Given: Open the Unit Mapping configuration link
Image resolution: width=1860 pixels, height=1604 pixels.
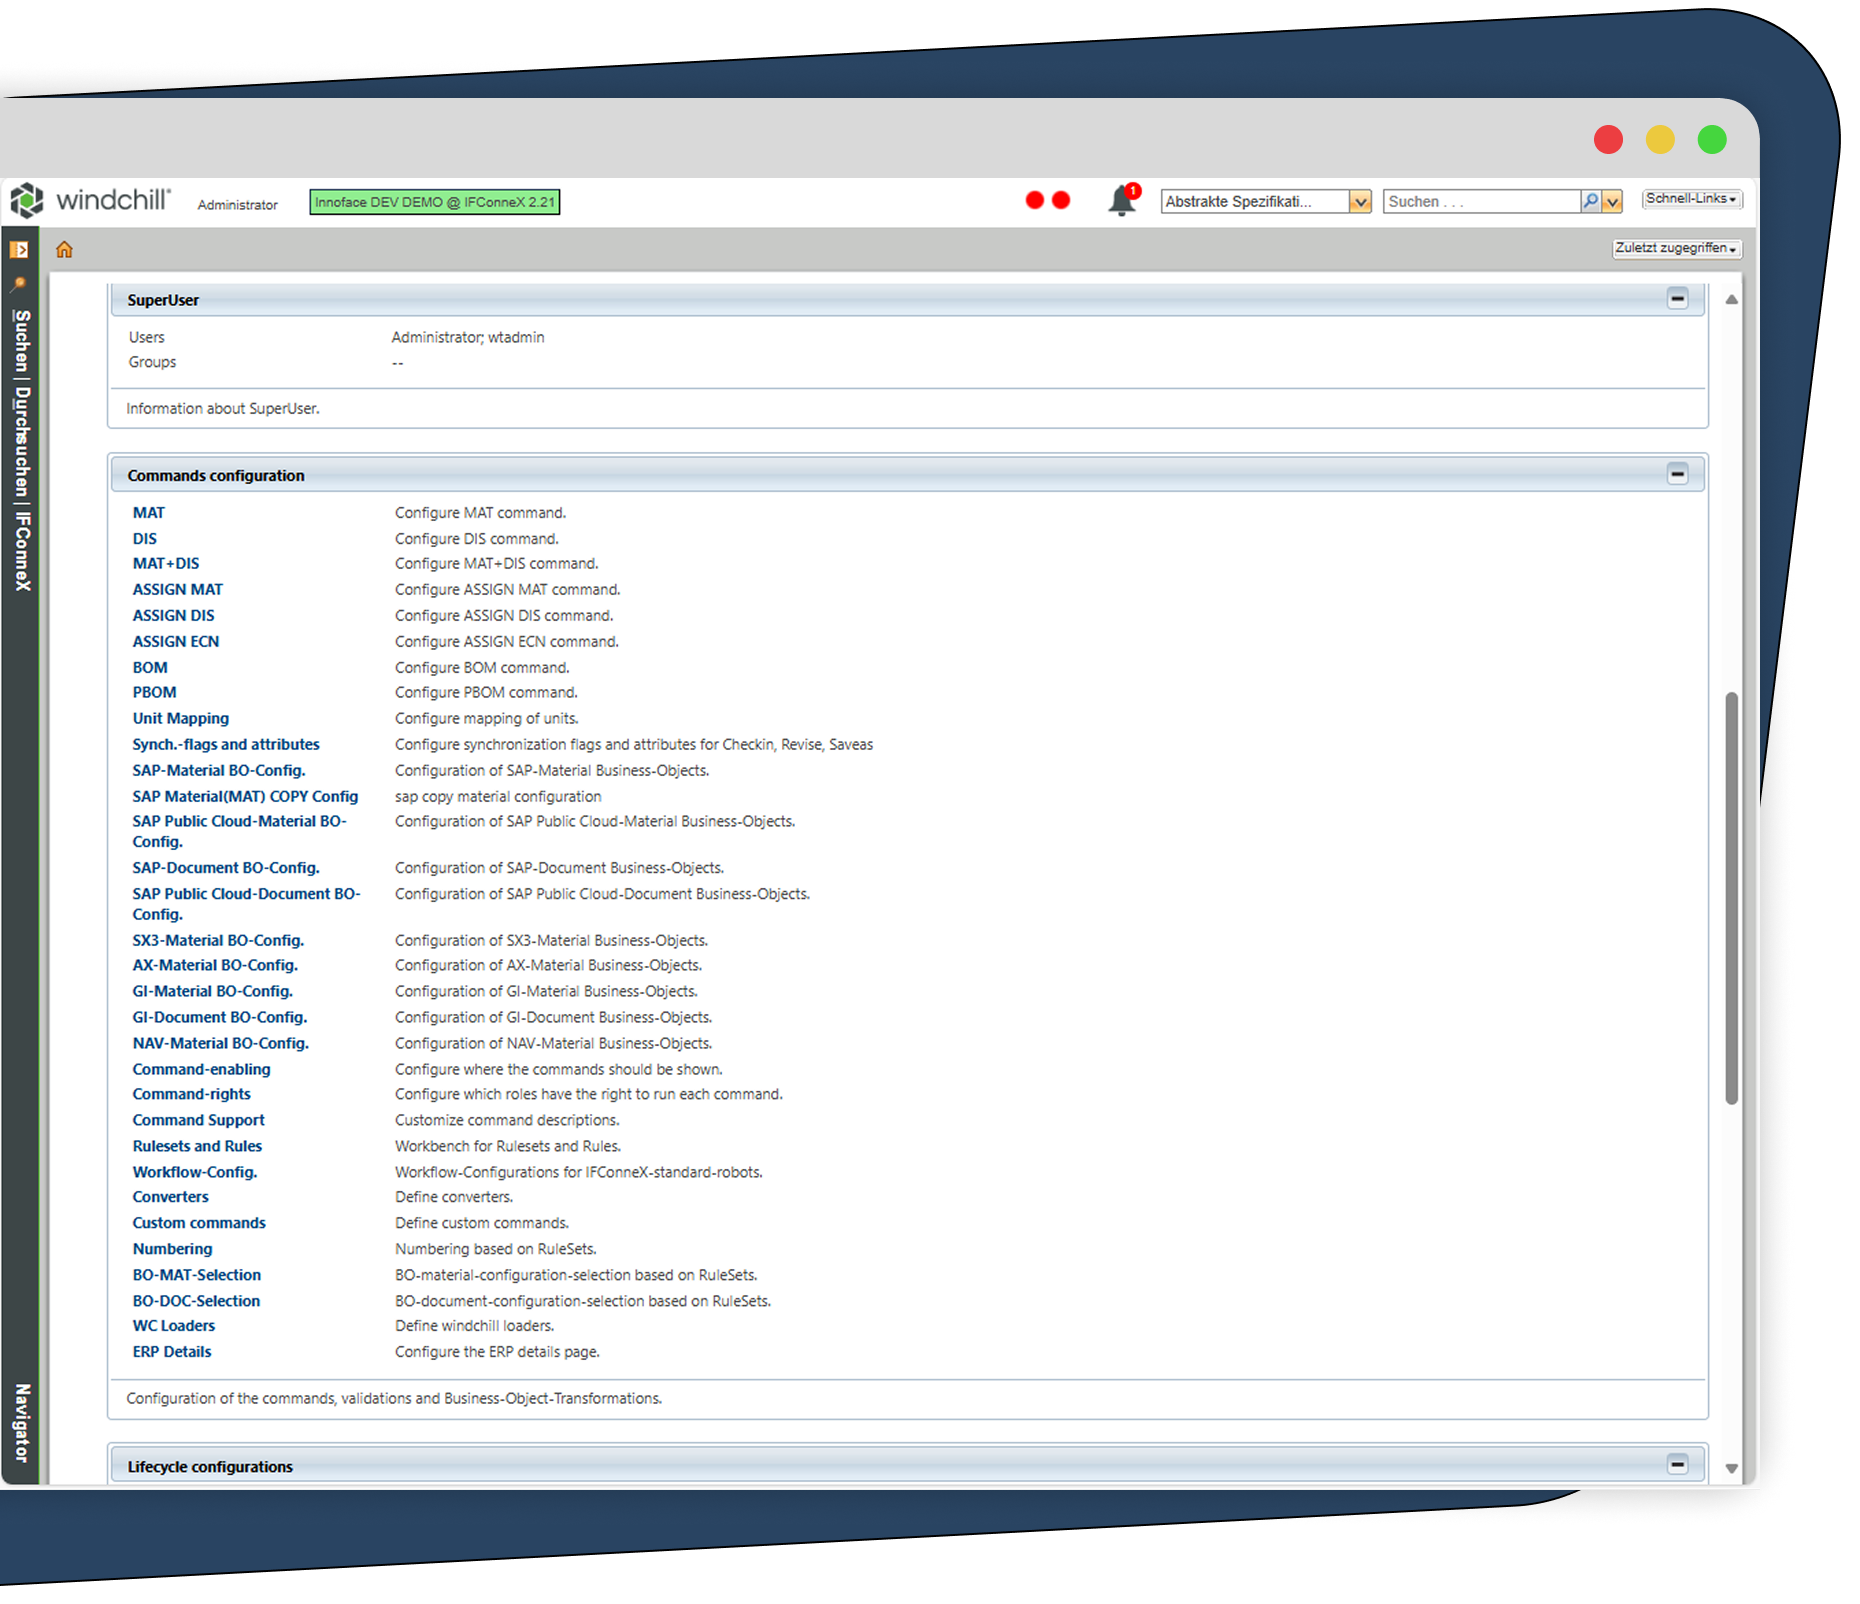Looking at the screenshot, I should (x=180, y=718).
